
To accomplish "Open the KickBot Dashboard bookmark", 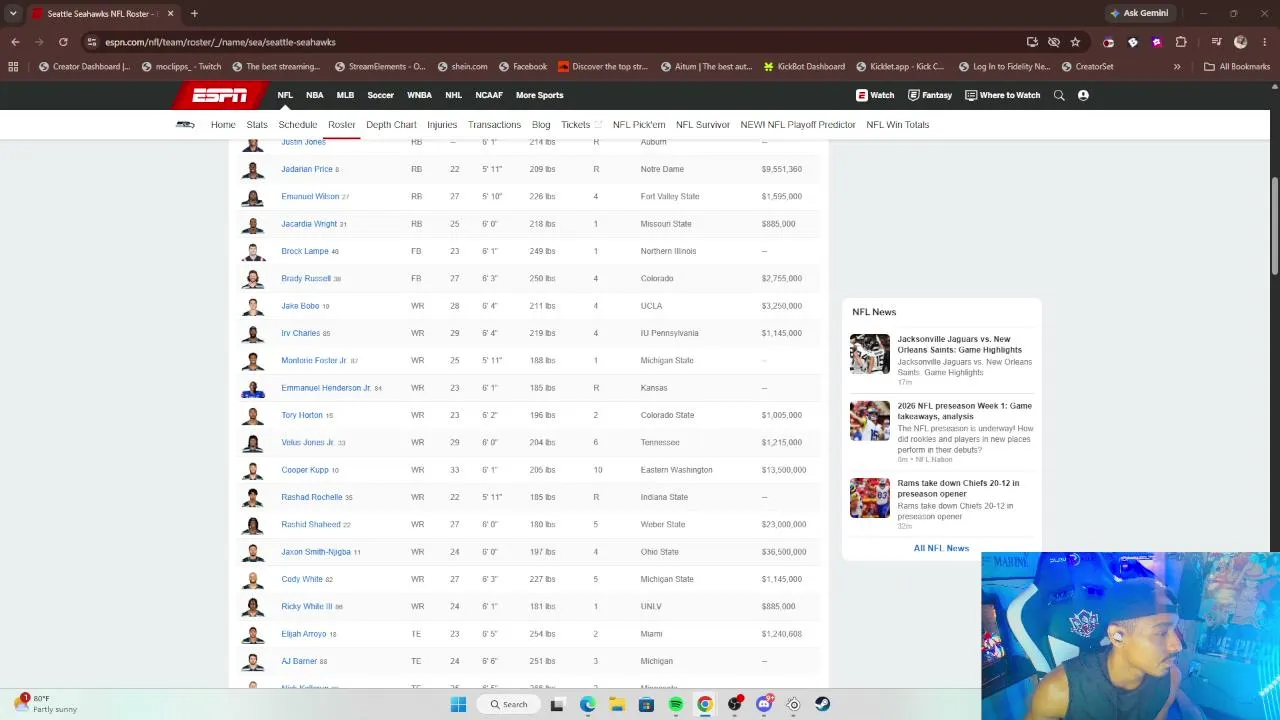I will [804, 67].
